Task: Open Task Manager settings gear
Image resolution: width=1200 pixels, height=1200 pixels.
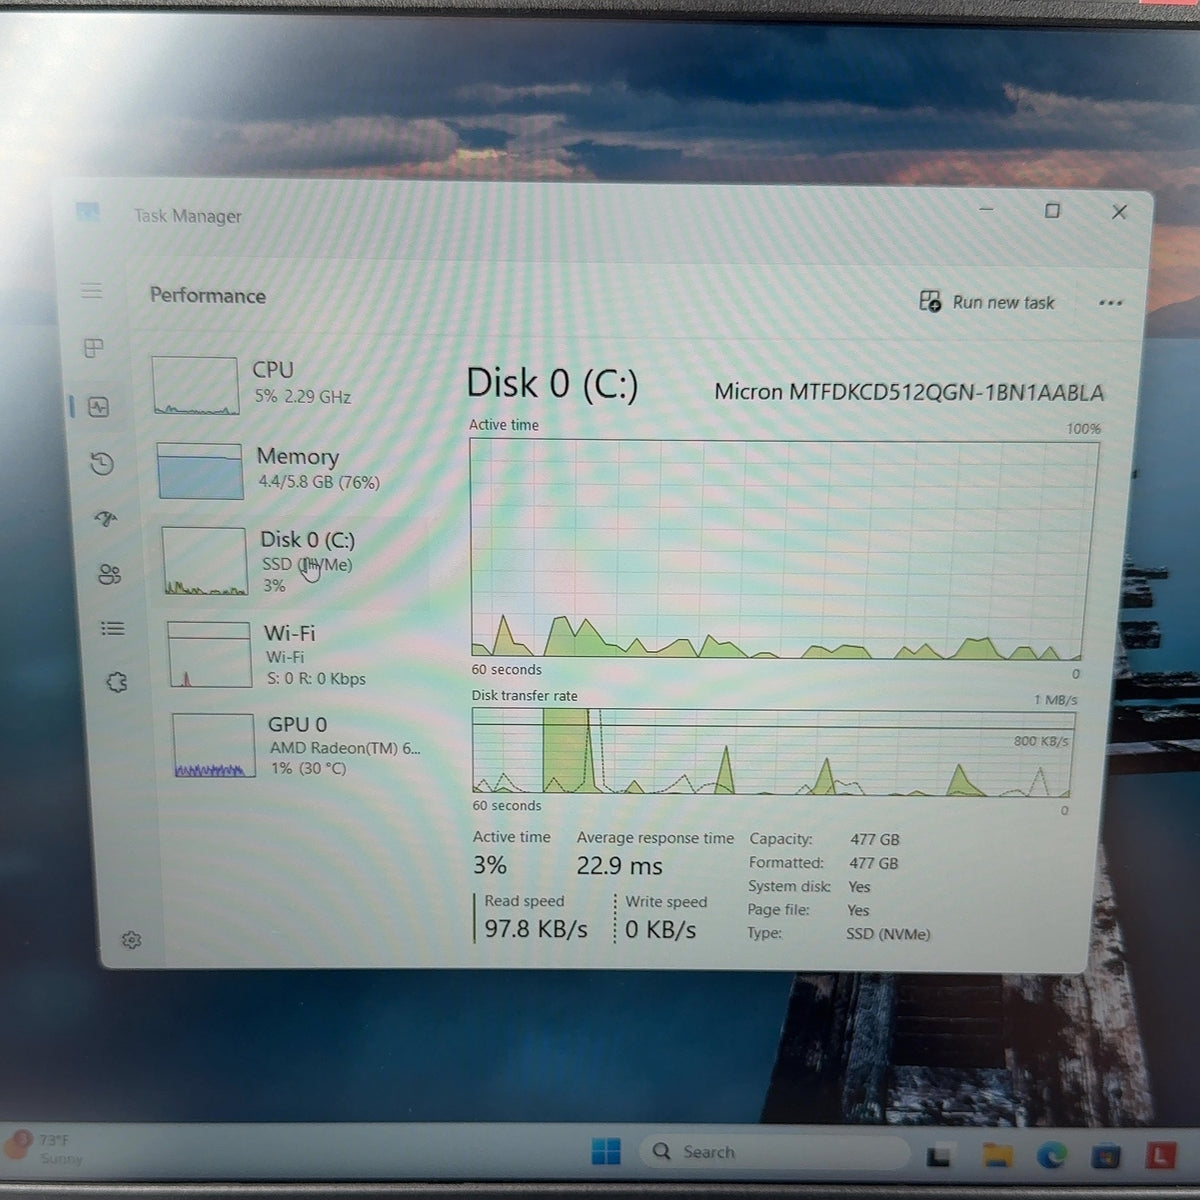Action: 131,940
